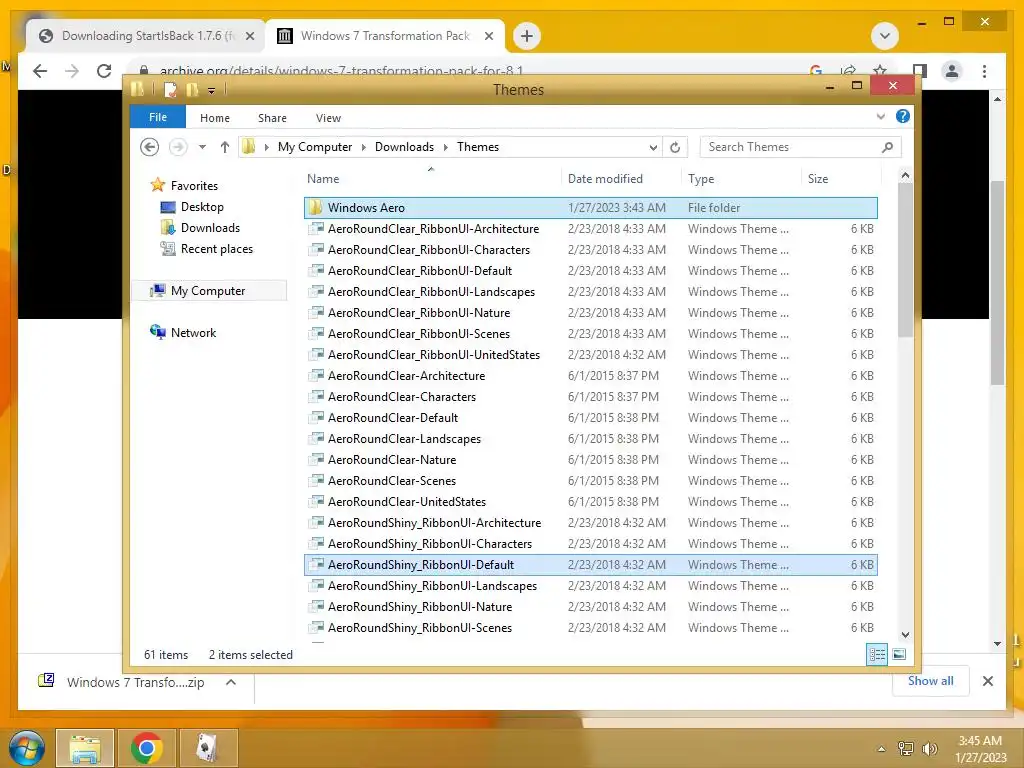Screen dimensions: 1024x768
Task: Select Recent places in navigation pane
Action: (206, 249)
